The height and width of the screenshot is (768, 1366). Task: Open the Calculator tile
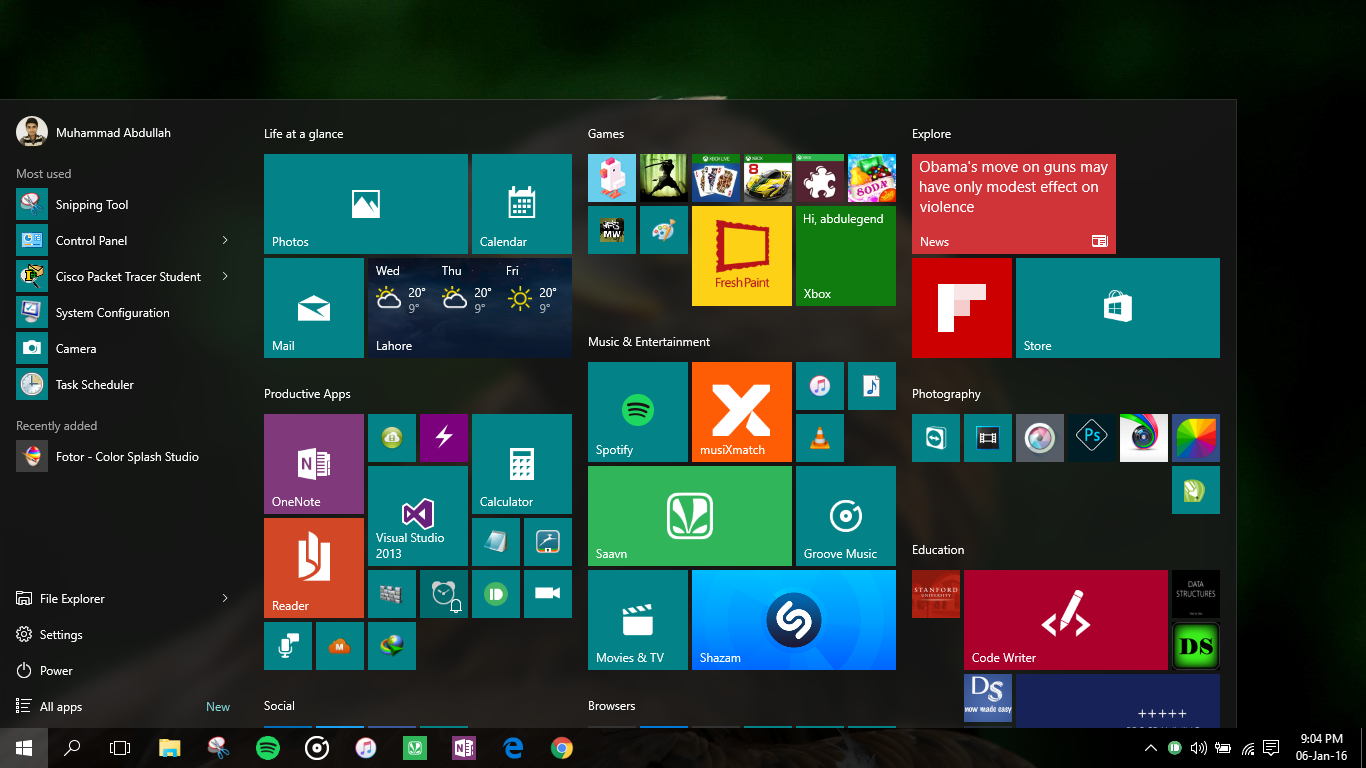coord(521,463)
